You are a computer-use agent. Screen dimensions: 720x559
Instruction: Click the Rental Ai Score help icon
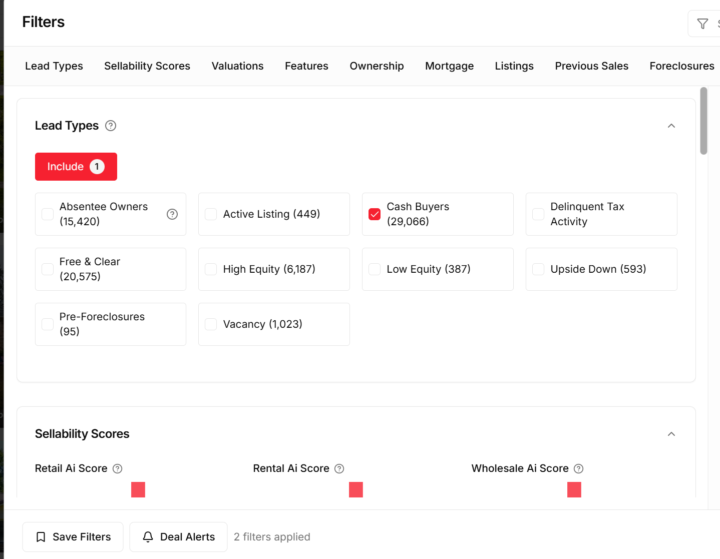339,469
